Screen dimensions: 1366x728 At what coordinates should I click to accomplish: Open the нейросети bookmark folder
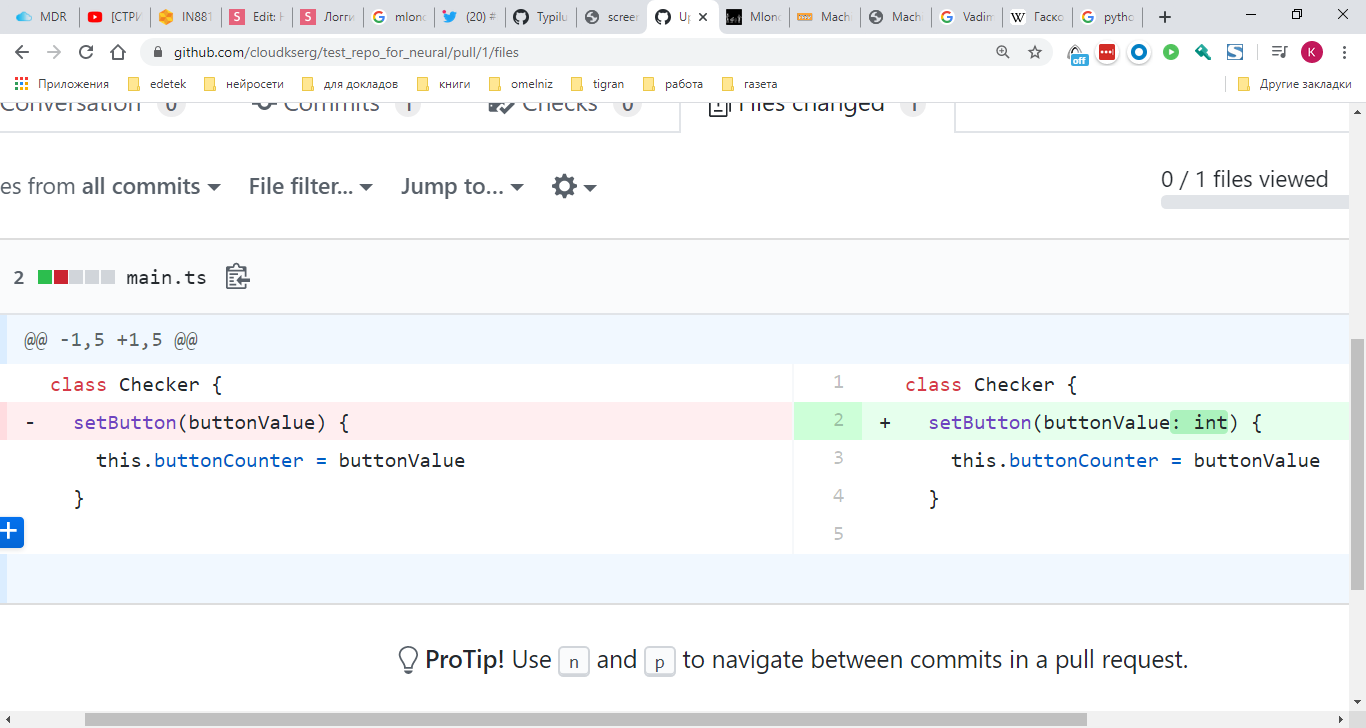point(243,84)
